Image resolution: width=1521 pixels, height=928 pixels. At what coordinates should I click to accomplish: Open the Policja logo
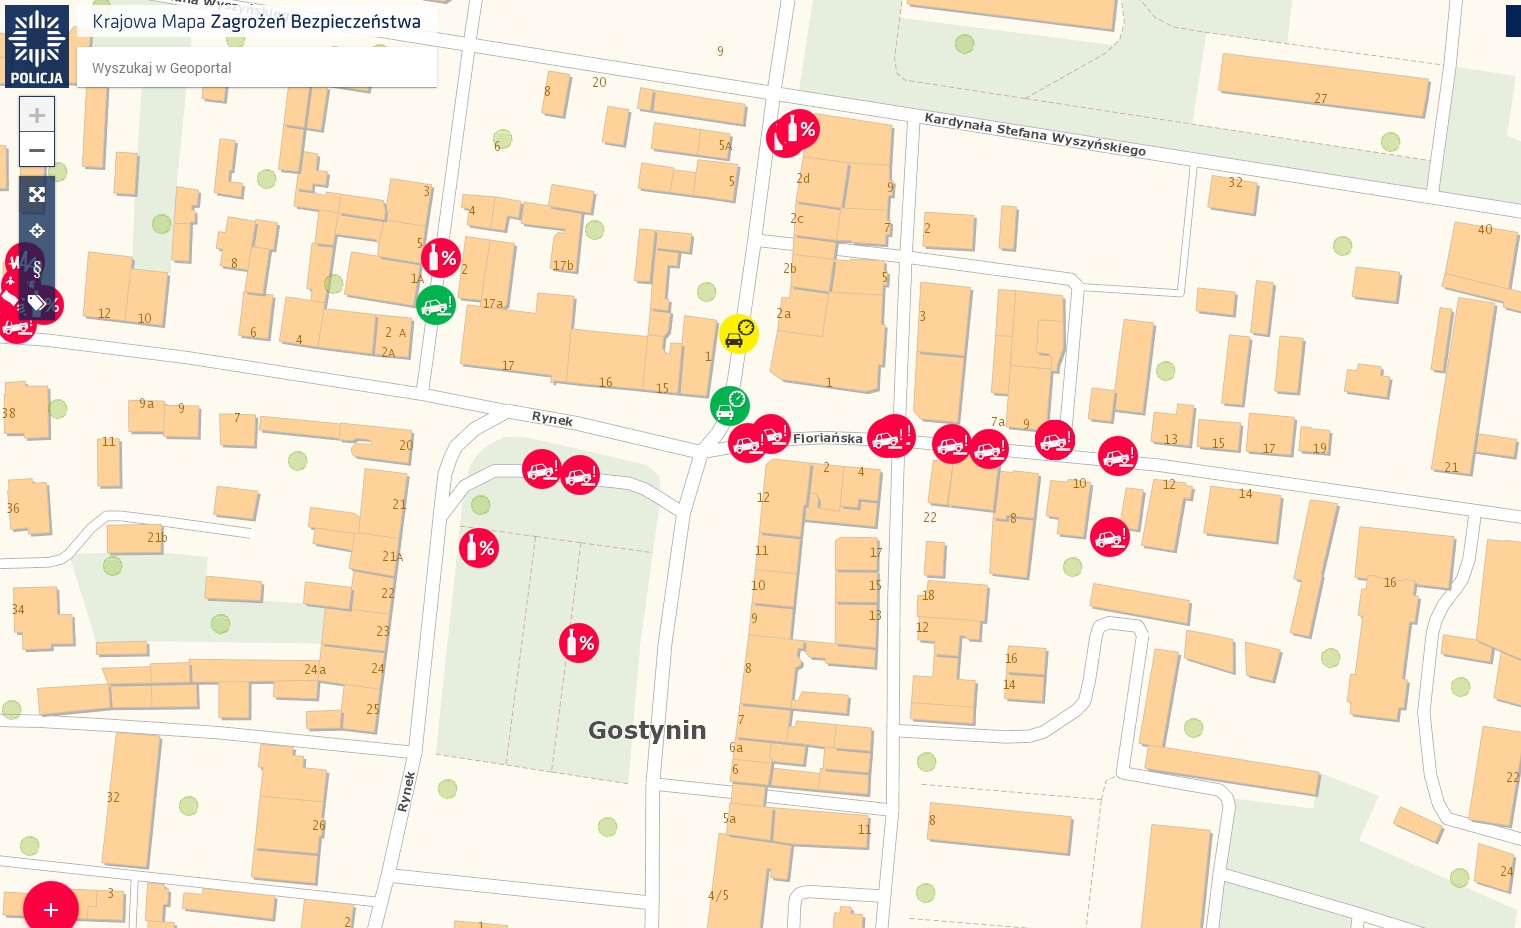(x=37, y=46)
